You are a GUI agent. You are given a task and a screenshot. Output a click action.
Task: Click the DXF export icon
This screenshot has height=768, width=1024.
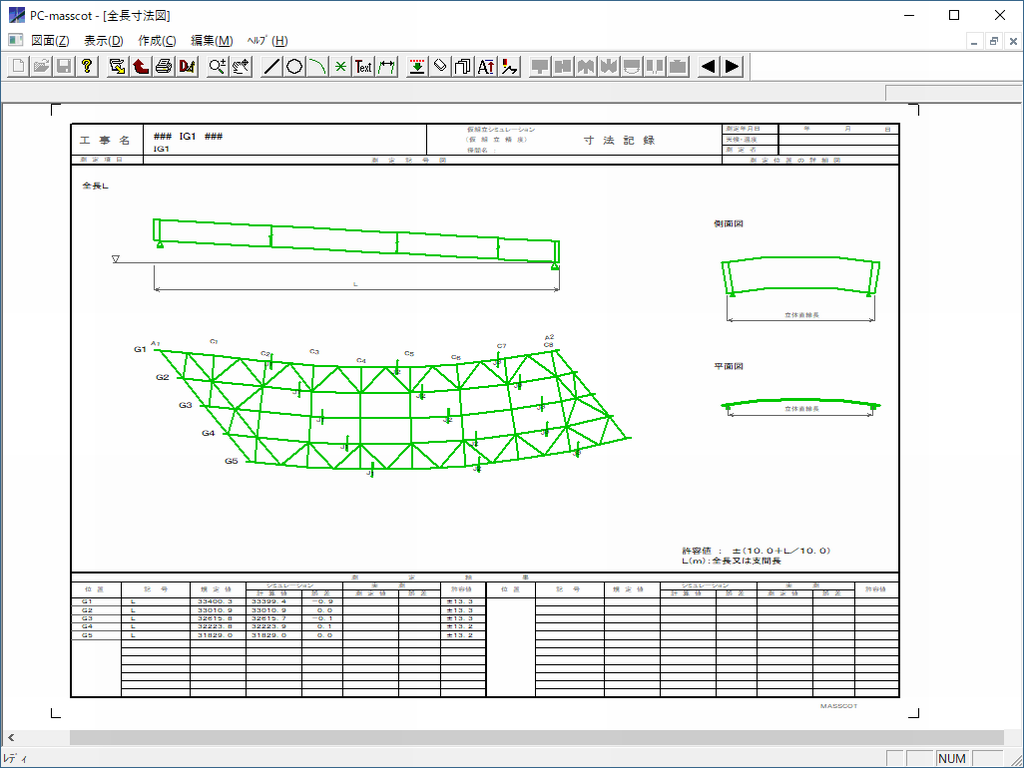(x=187, y=67)
